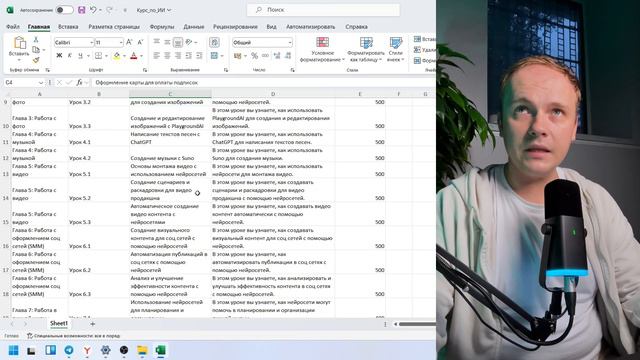
Task: Increase the indent
Action: click(x=199, y=56)
